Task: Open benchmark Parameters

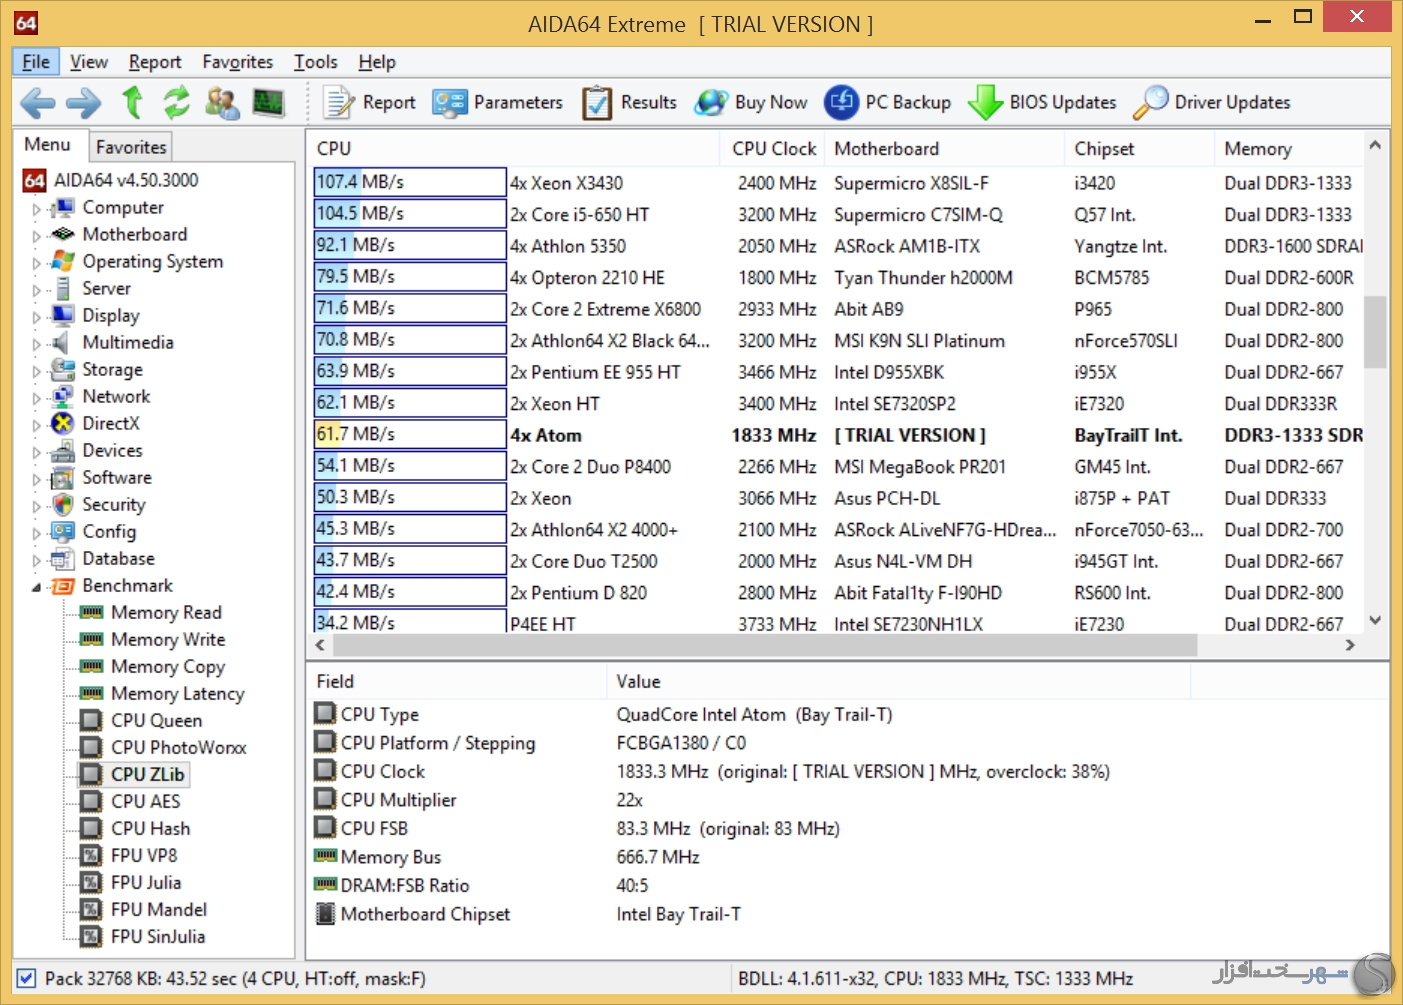Action: [497, 102]
